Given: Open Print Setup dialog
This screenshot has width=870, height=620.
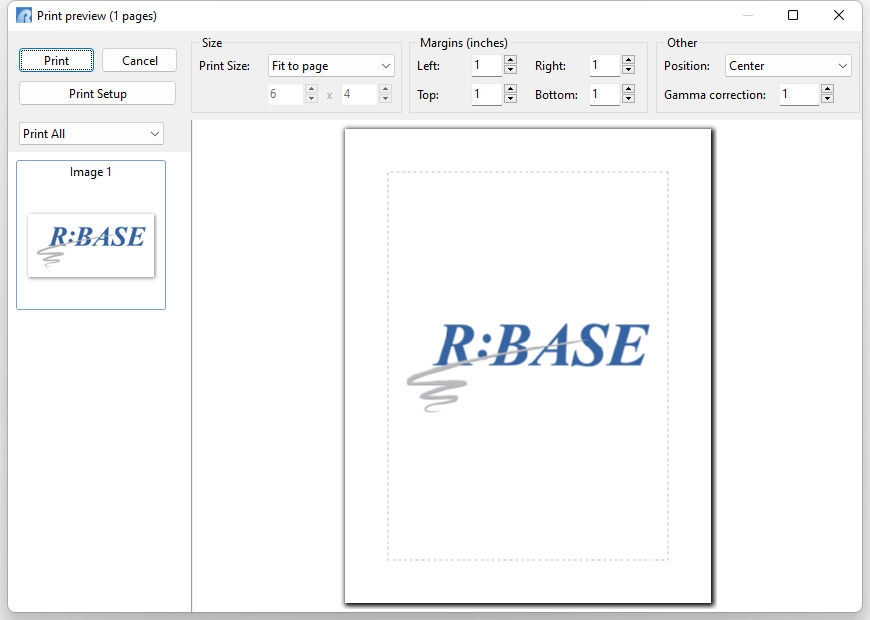Looking at the screenshot, I should pos(98,93).
